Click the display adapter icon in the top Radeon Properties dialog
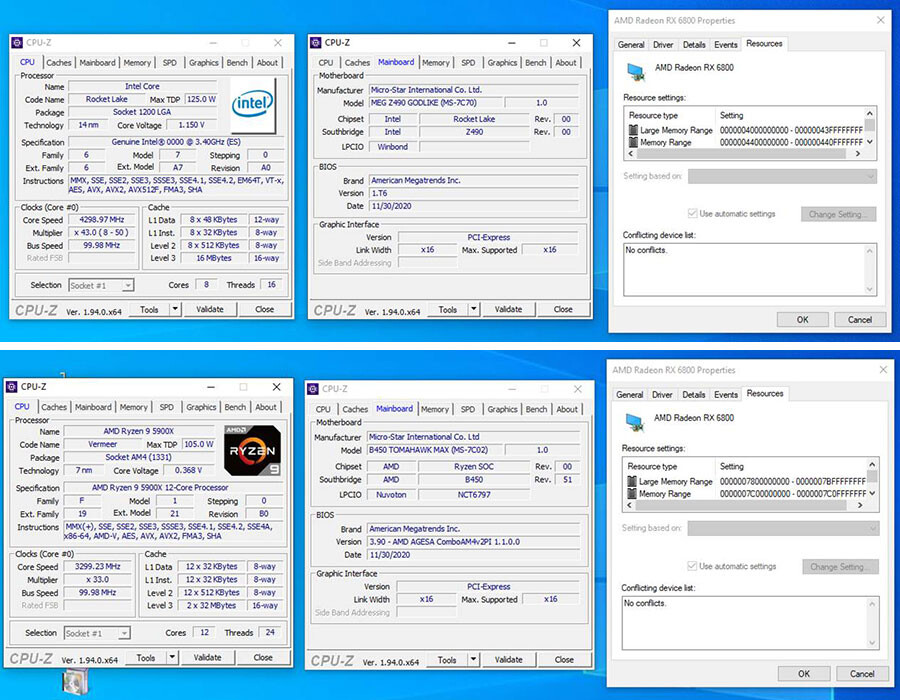The image size is (900, 700). 634,69
